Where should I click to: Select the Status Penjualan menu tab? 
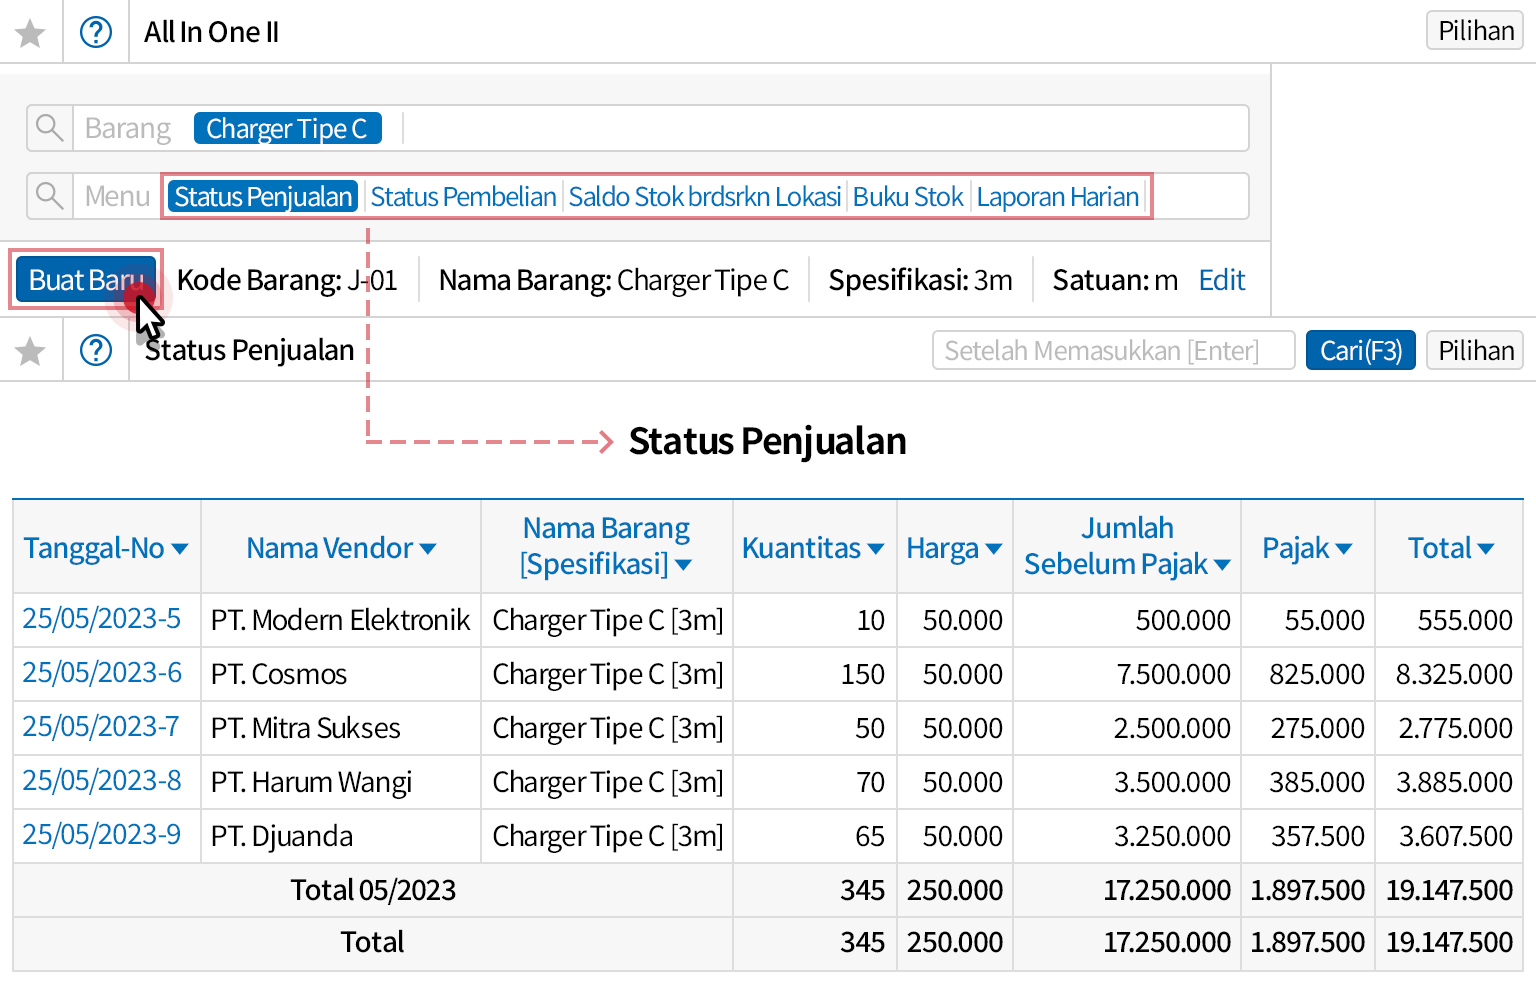(x=263, y=197)
